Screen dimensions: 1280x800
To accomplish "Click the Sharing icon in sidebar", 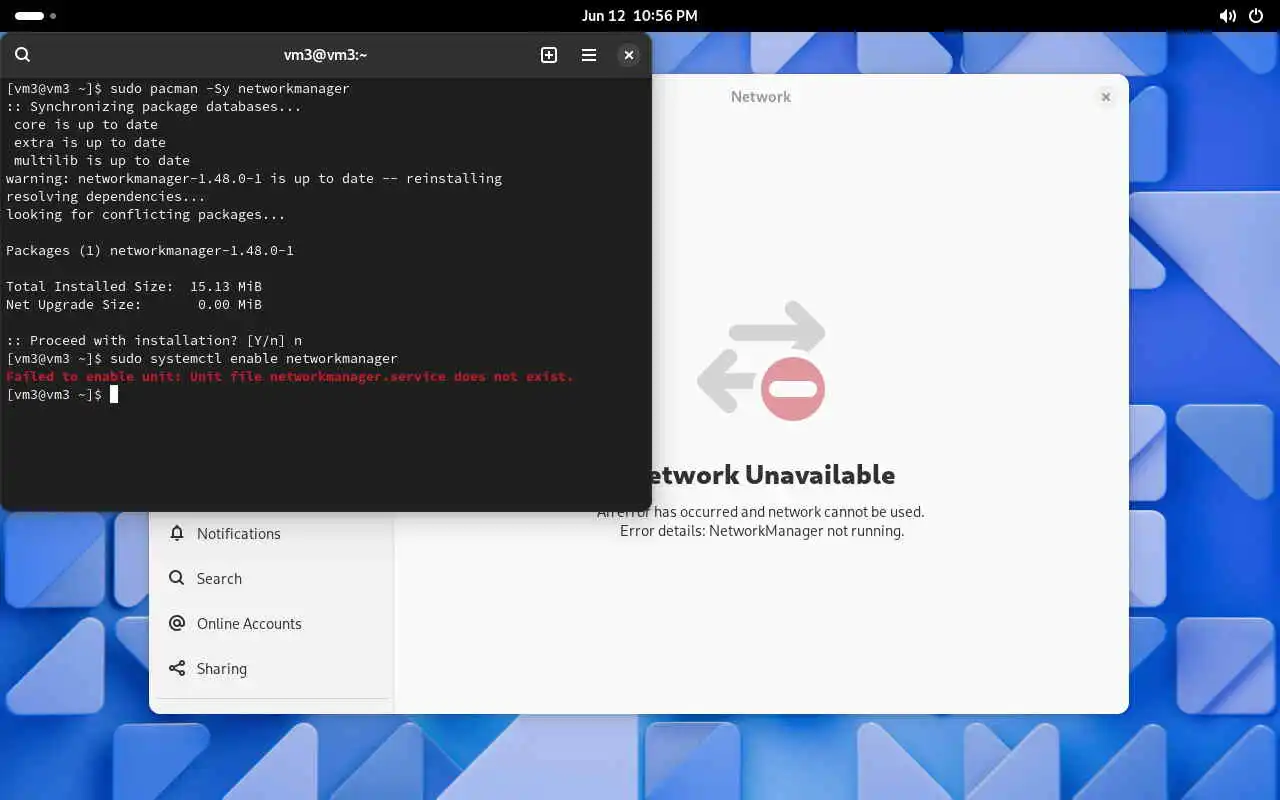I will click(x=177, y=668).
